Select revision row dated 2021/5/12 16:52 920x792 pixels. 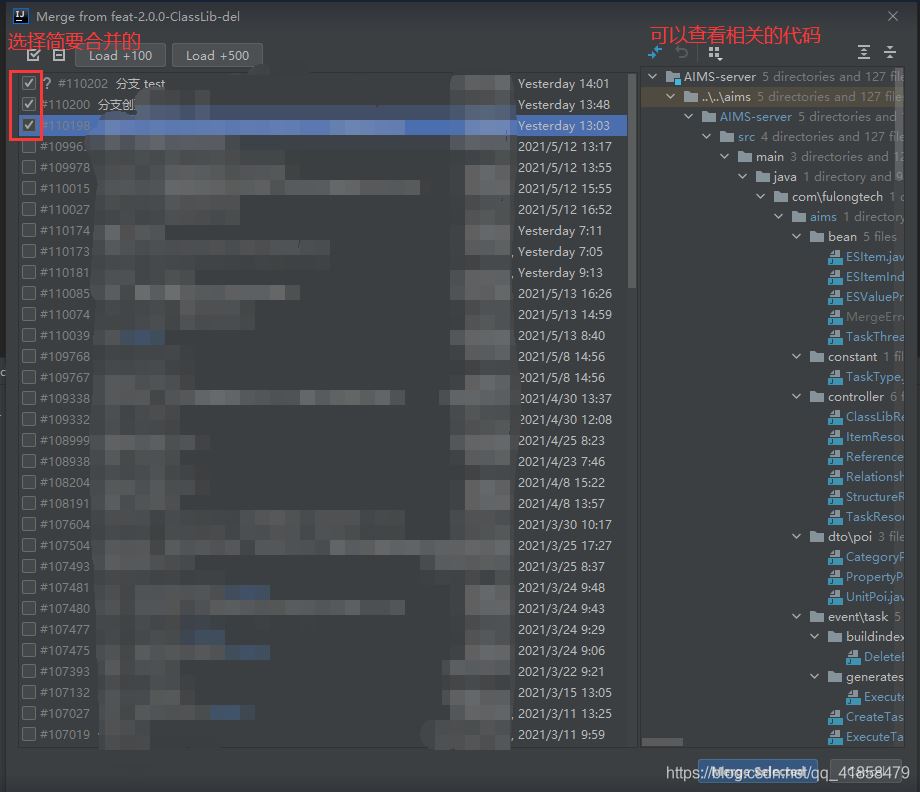(323, 209)
